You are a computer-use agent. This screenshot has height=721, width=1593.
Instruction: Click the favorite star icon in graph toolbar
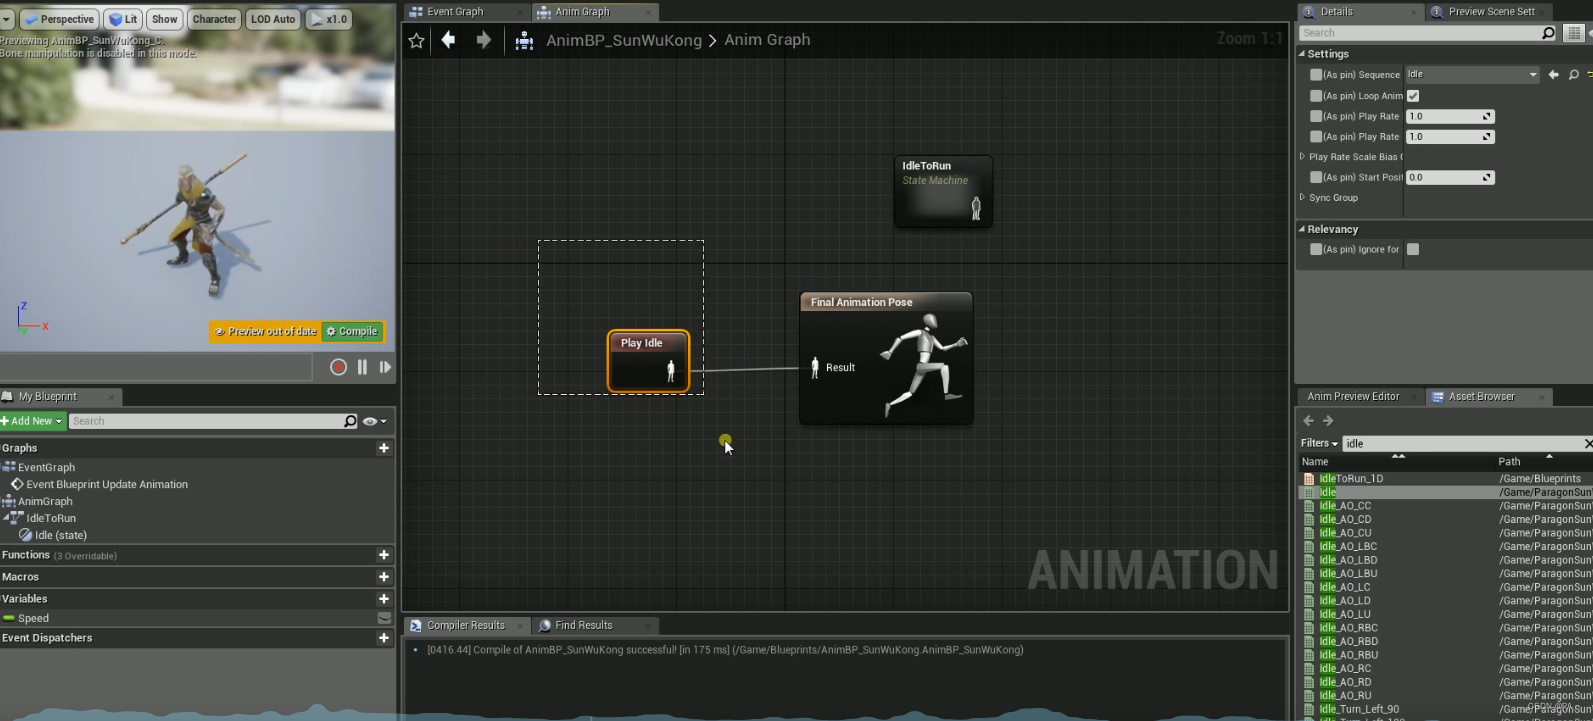click(x=416, y=40)
